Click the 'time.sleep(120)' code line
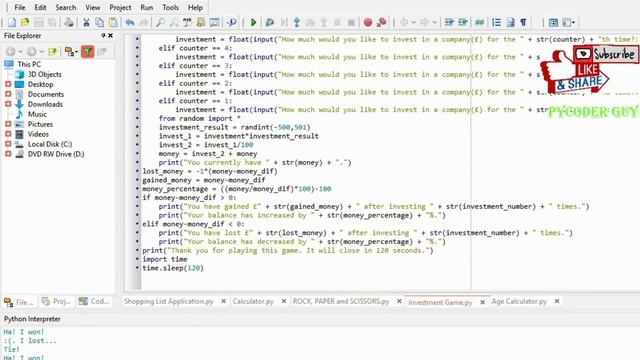Screen dimensions: 640x360 173,268
